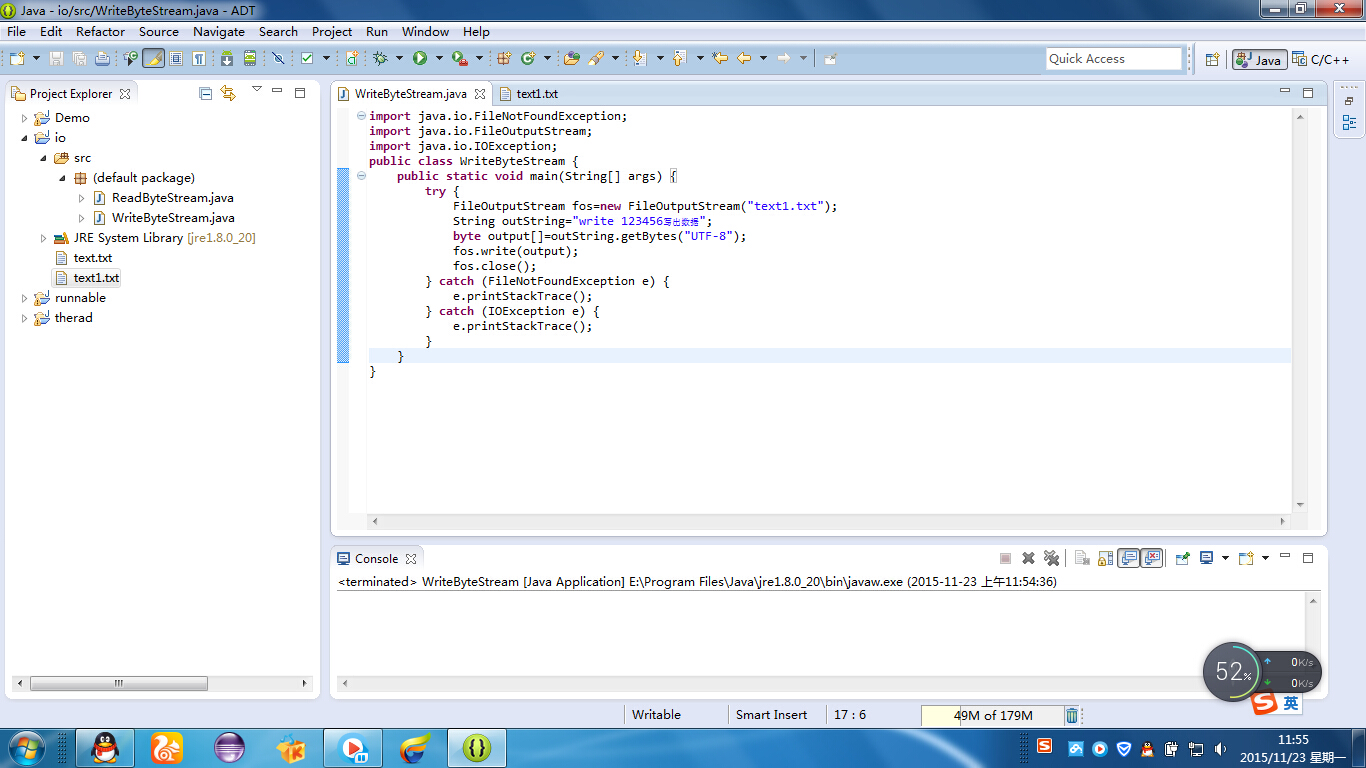The image size is (1366, 768).
Task: Click the Print toolbar icon
Action: [x=102, y=59]
